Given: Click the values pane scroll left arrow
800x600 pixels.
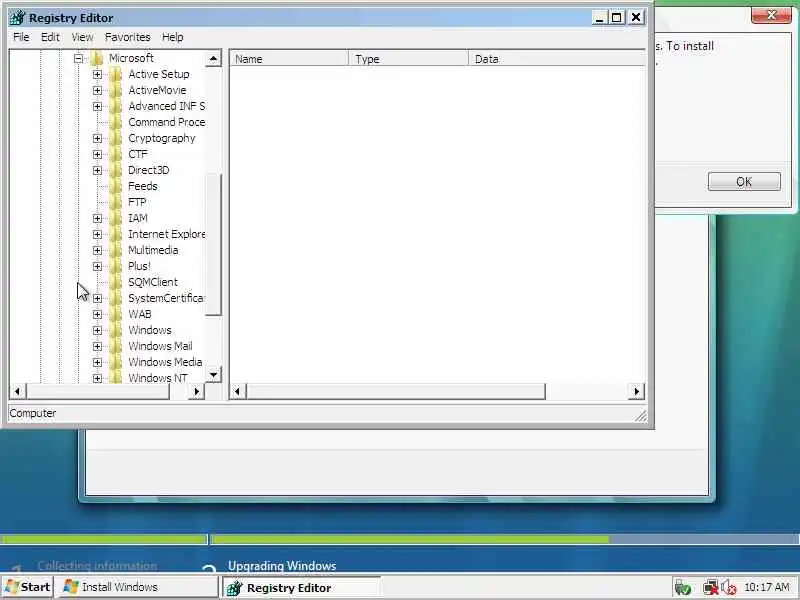Looking at the screenshot, I should pos(237,392).
